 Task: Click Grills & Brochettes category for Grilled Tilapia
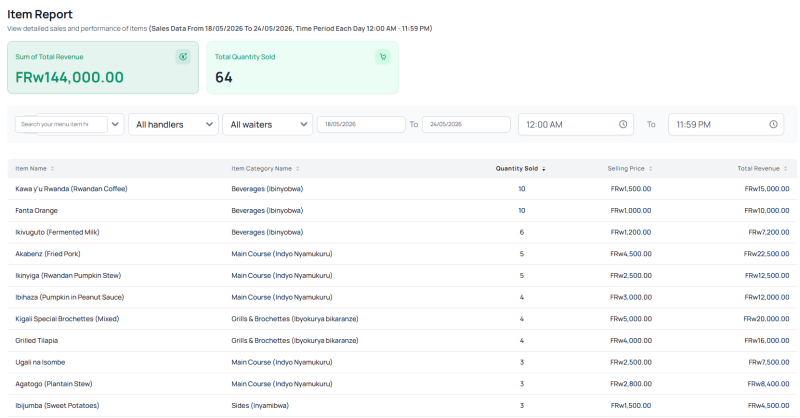(295, 340)
